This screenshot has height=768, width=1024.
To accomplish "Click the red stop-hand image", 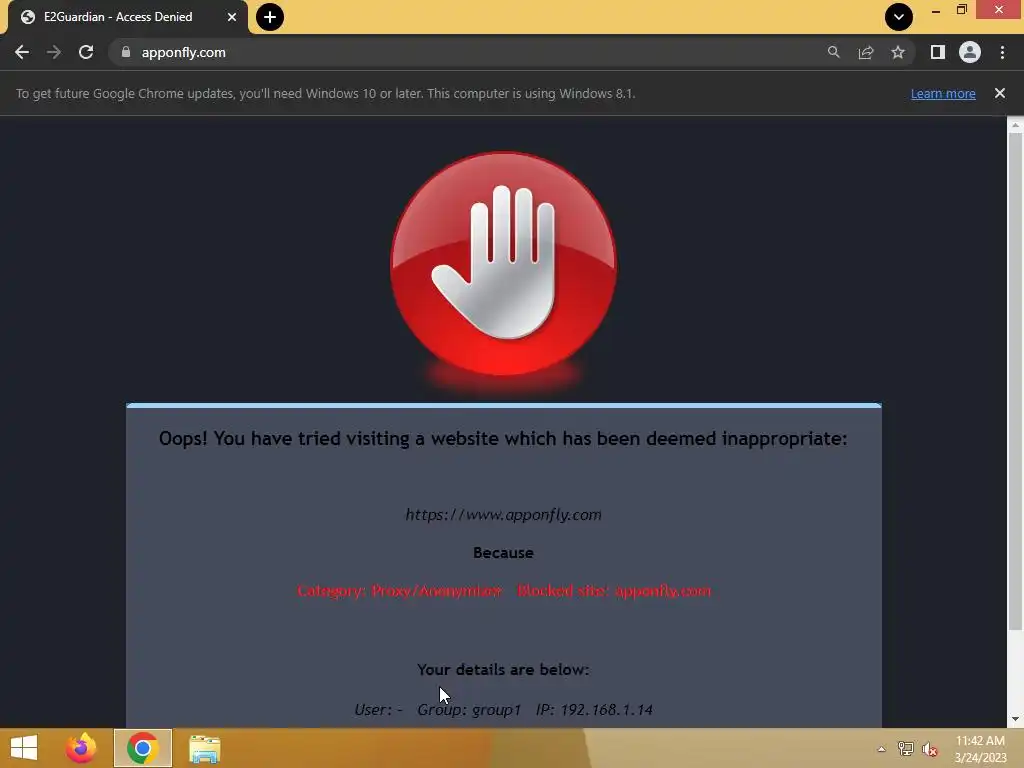I will coord(504,264).
